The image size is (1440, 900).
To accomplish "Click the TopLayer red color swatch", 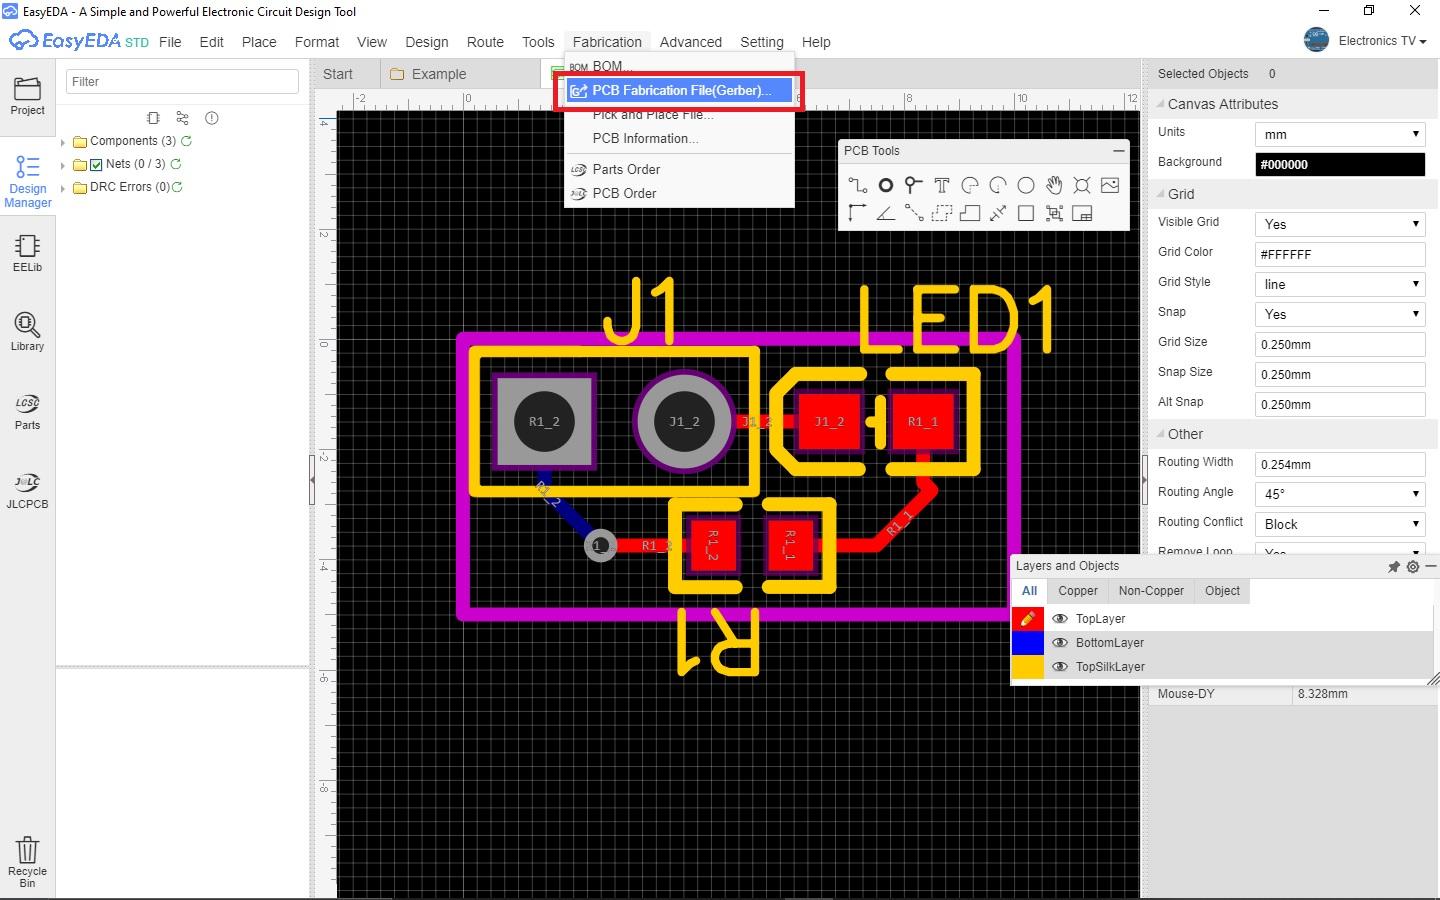I will [x=1028, y=619].
